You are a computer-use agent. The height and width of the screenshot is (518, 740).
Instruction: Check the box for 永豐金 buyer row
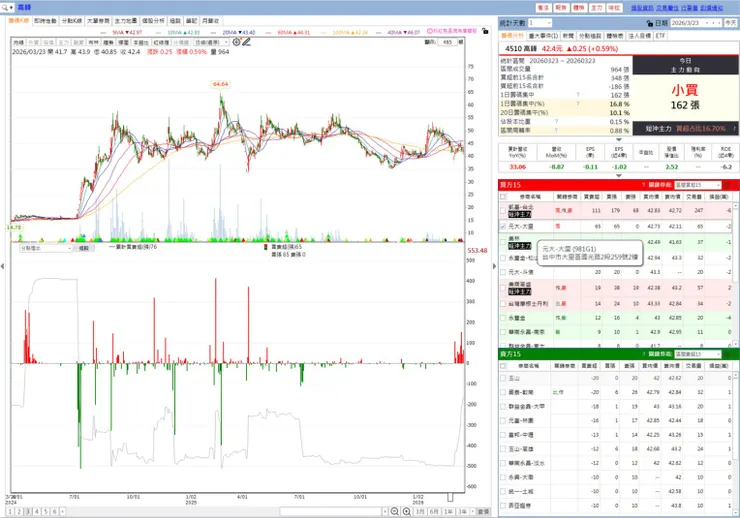tap(503, 318)
